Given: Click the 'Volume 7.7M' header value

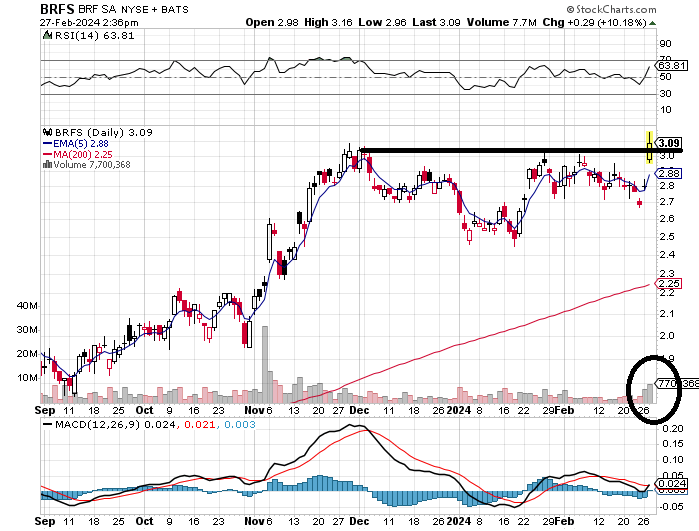Looking at the screenshot, I should tap(502, 22).
